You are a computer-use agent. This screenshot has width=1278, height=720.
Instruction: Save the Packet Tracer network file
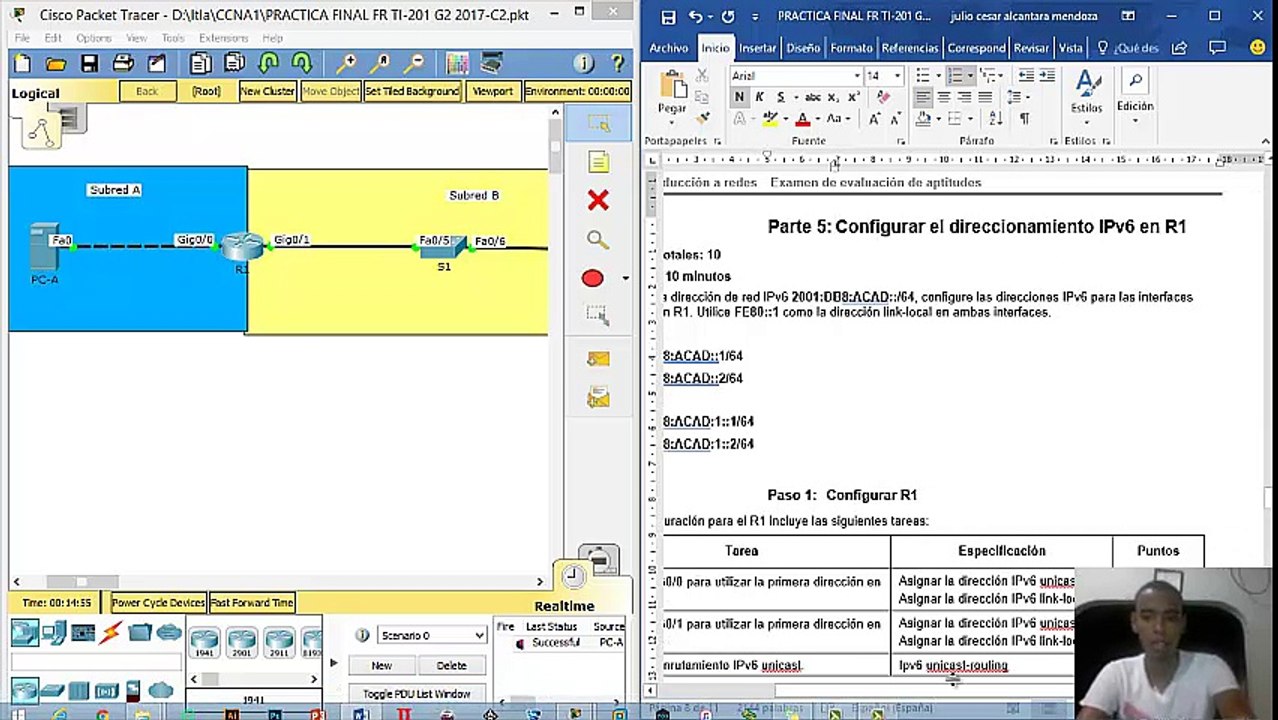tap(90, 63)
